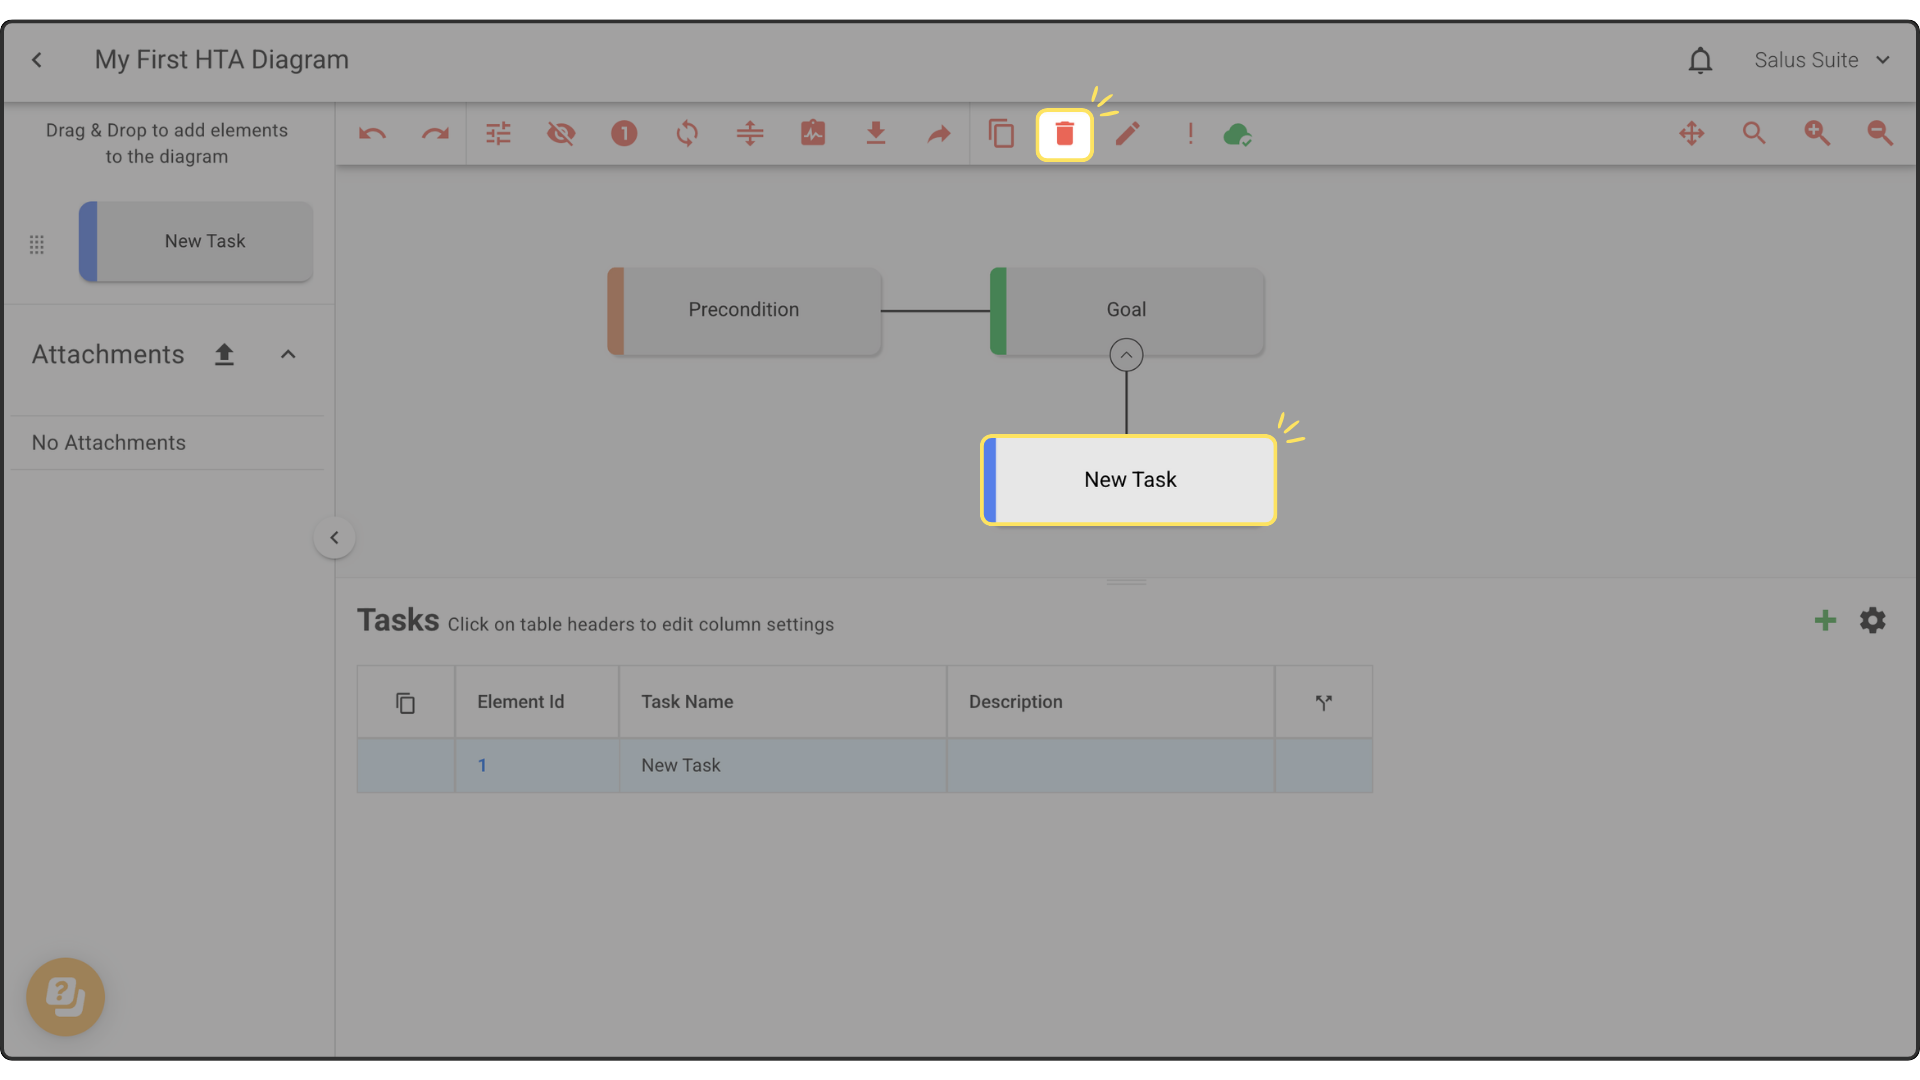This screenshot has width=1920, height=1080.
Task: Click the cloud saved status icon
Action: (1238, 134)
